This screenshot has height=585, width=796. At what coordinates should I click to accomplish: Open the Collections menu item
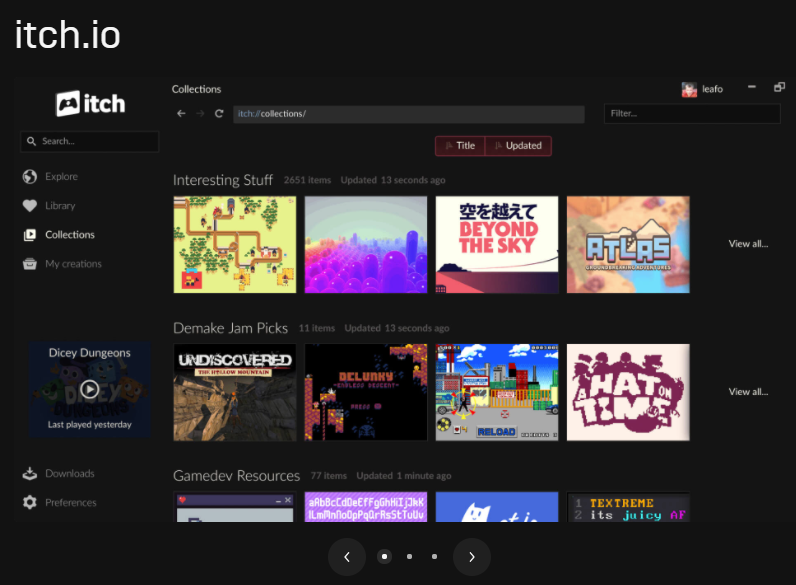coord(70,235)
